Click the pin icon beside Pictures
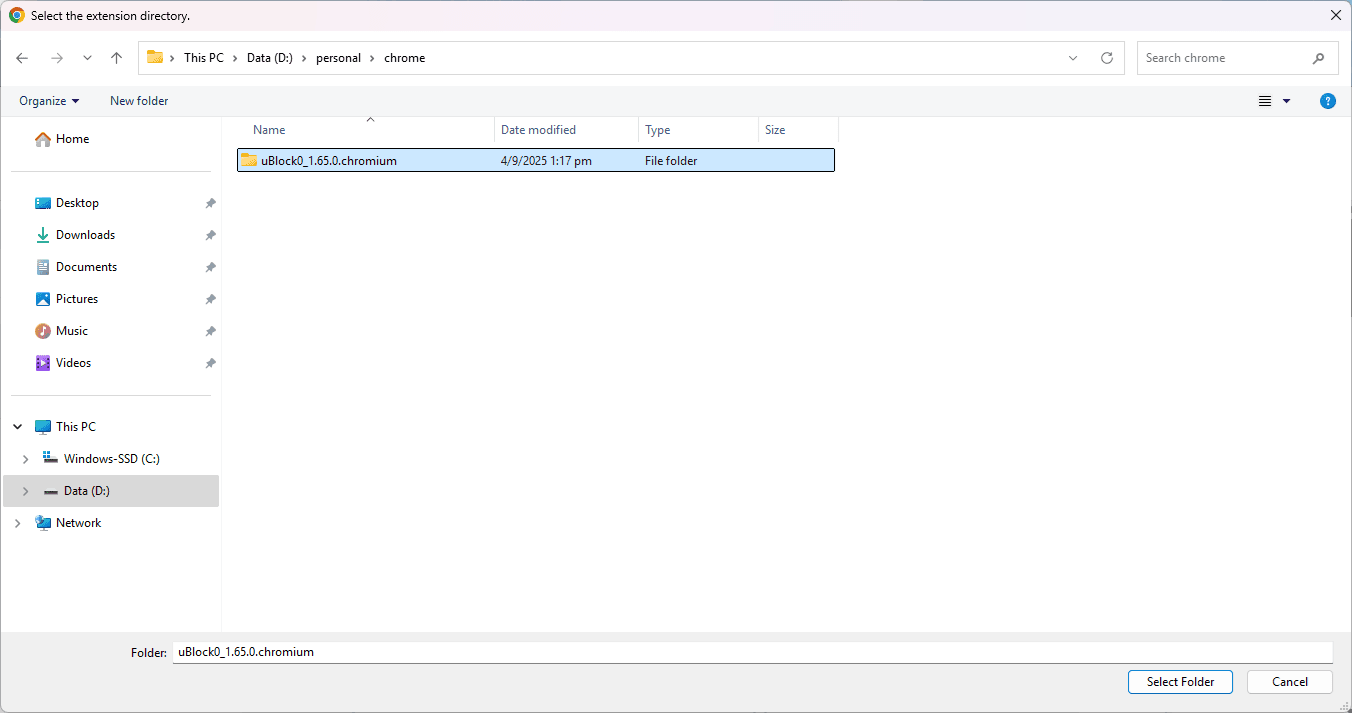 [210, 299]
